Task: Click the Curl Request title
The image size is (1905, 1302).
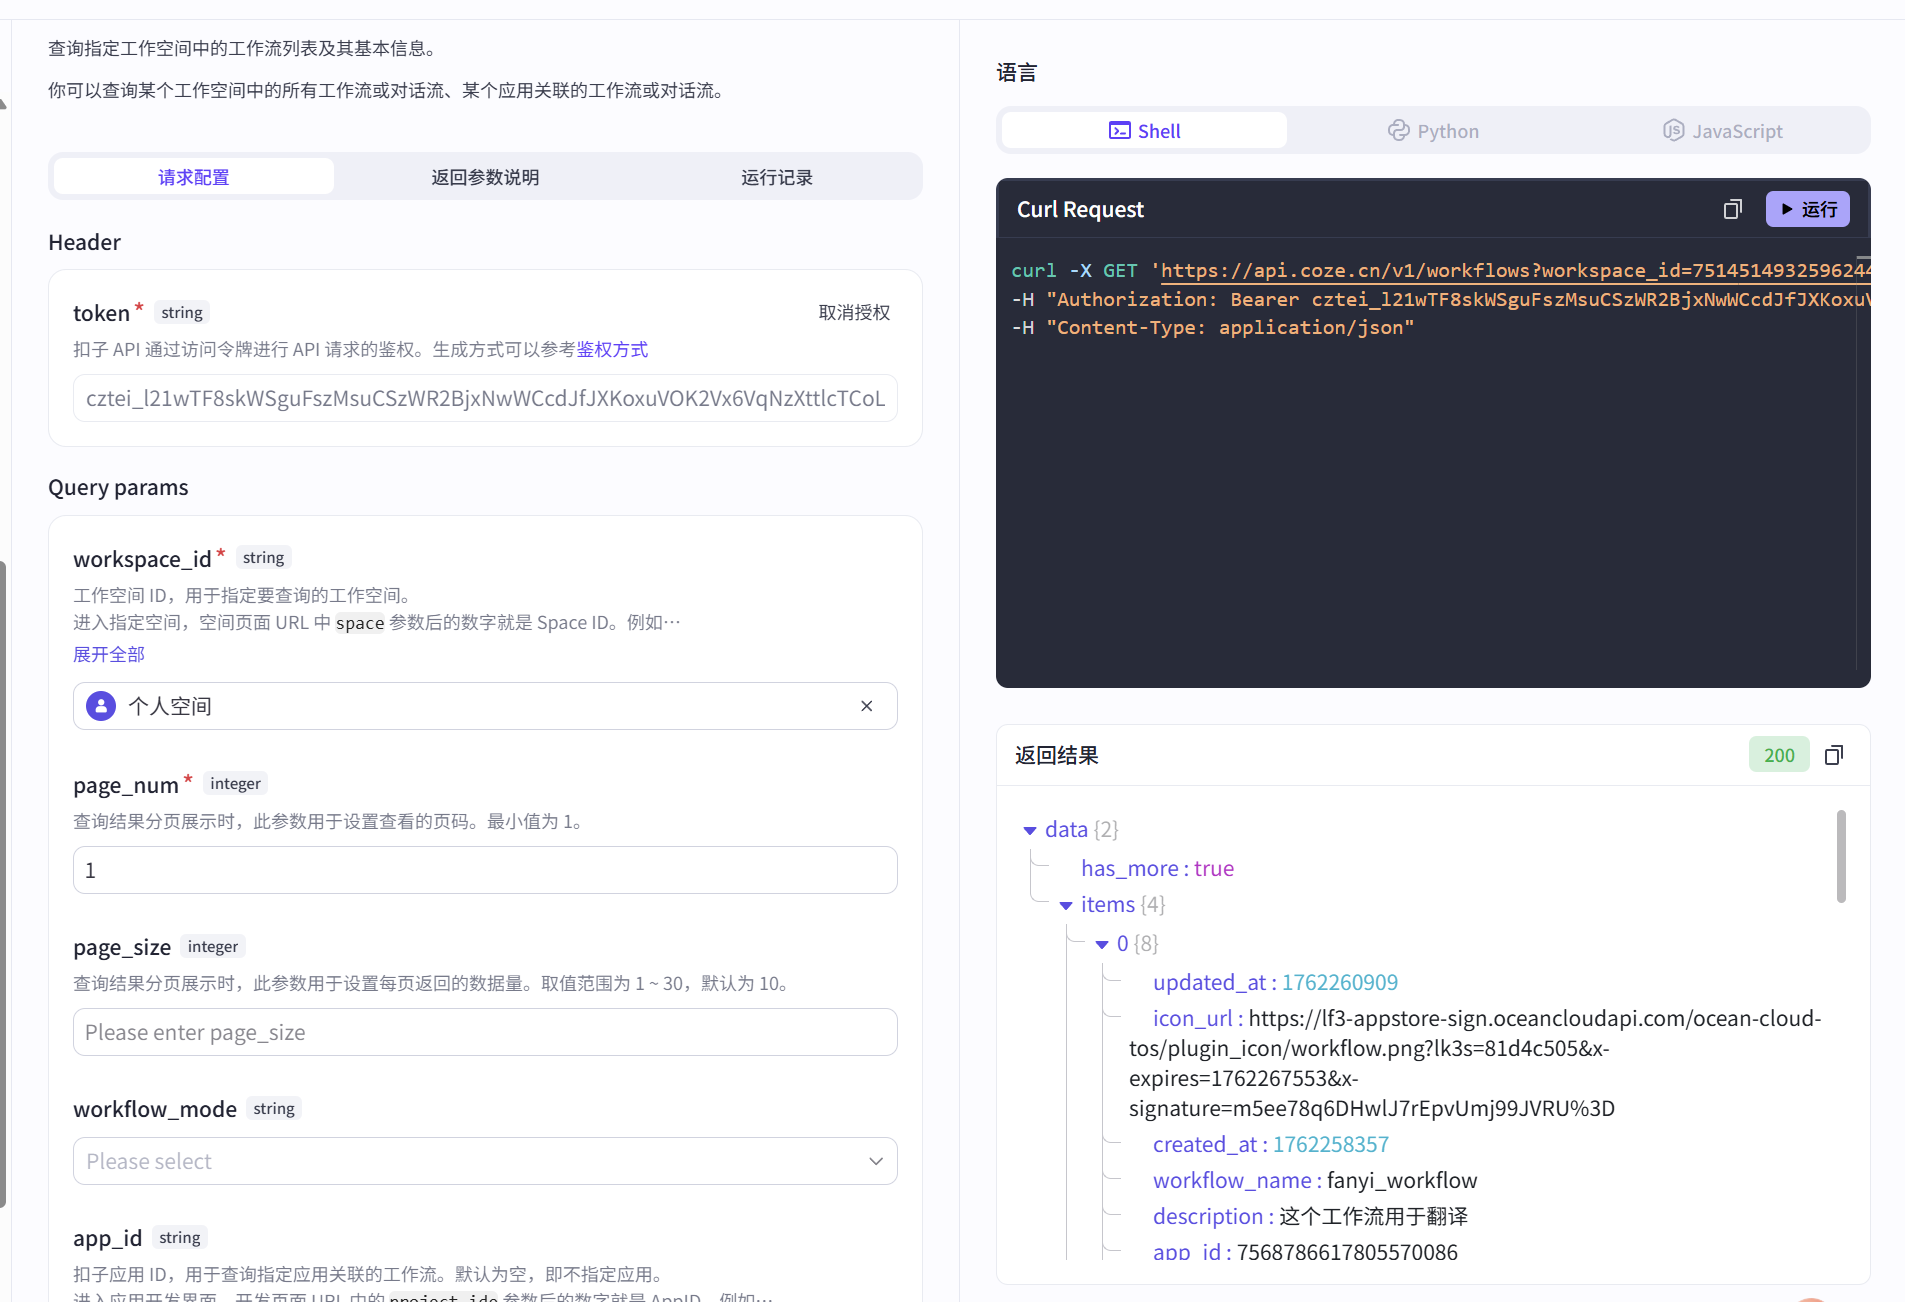Action: point(1080,209)
